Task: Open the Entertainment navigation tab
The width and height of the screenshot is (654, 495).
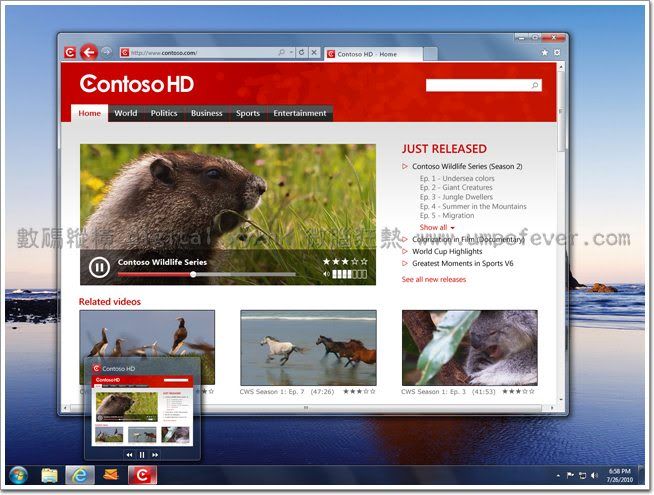Action: [299, 113]
